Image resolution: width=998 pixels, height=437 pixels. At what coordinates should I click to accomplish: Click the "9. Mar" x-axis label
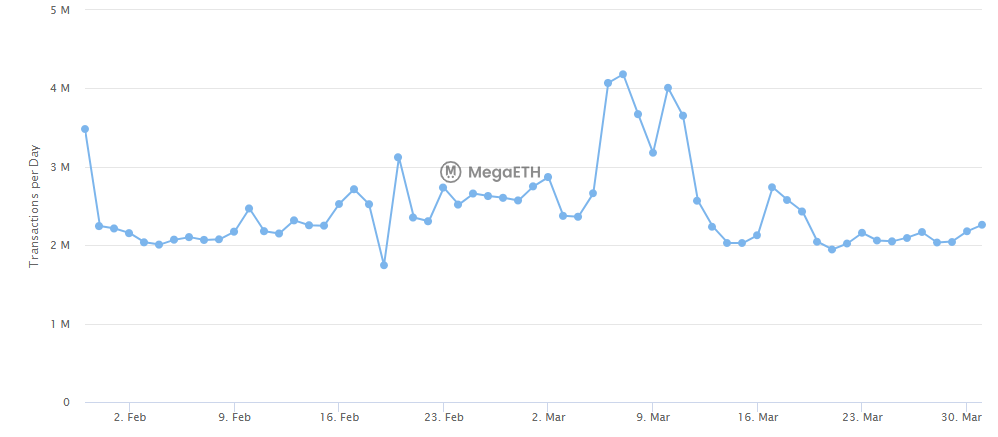(x=653, y=417)
